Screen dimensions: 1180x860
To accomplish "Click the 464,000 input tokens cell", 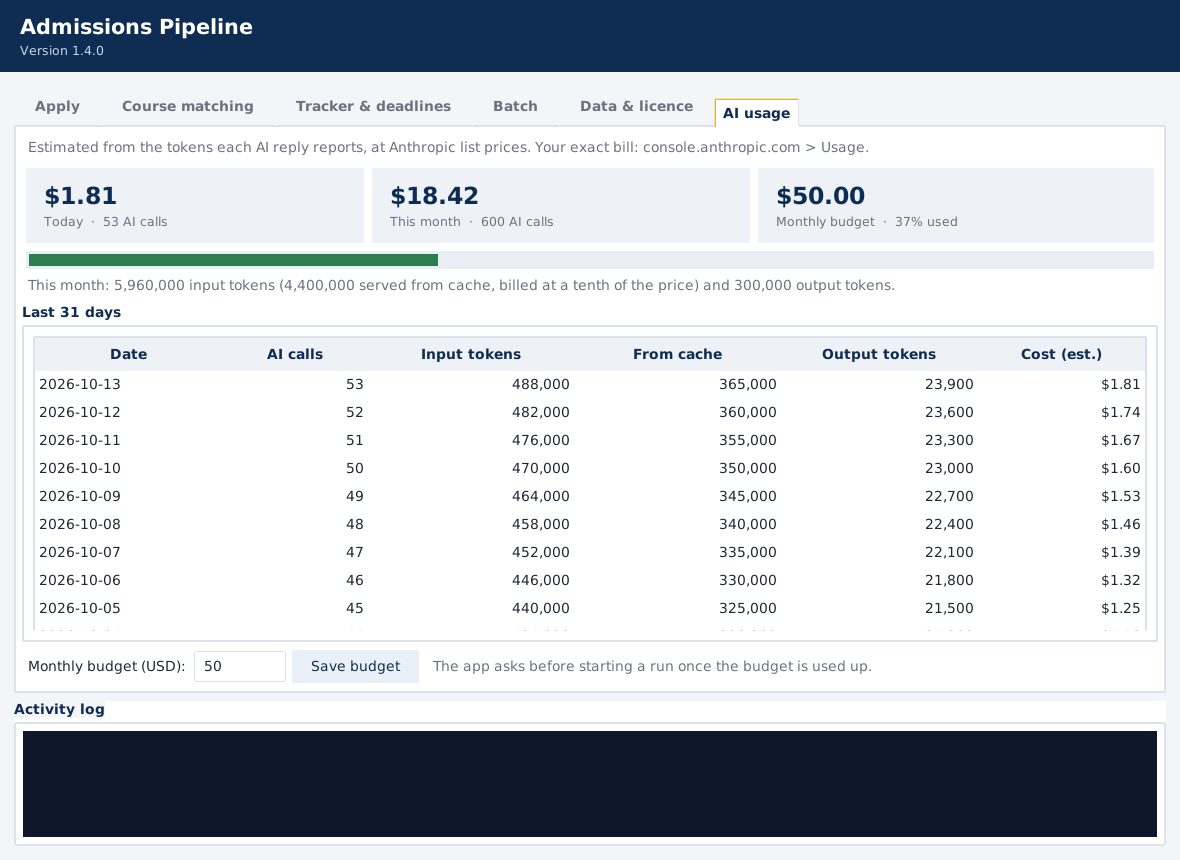I will tap(540, 497).
